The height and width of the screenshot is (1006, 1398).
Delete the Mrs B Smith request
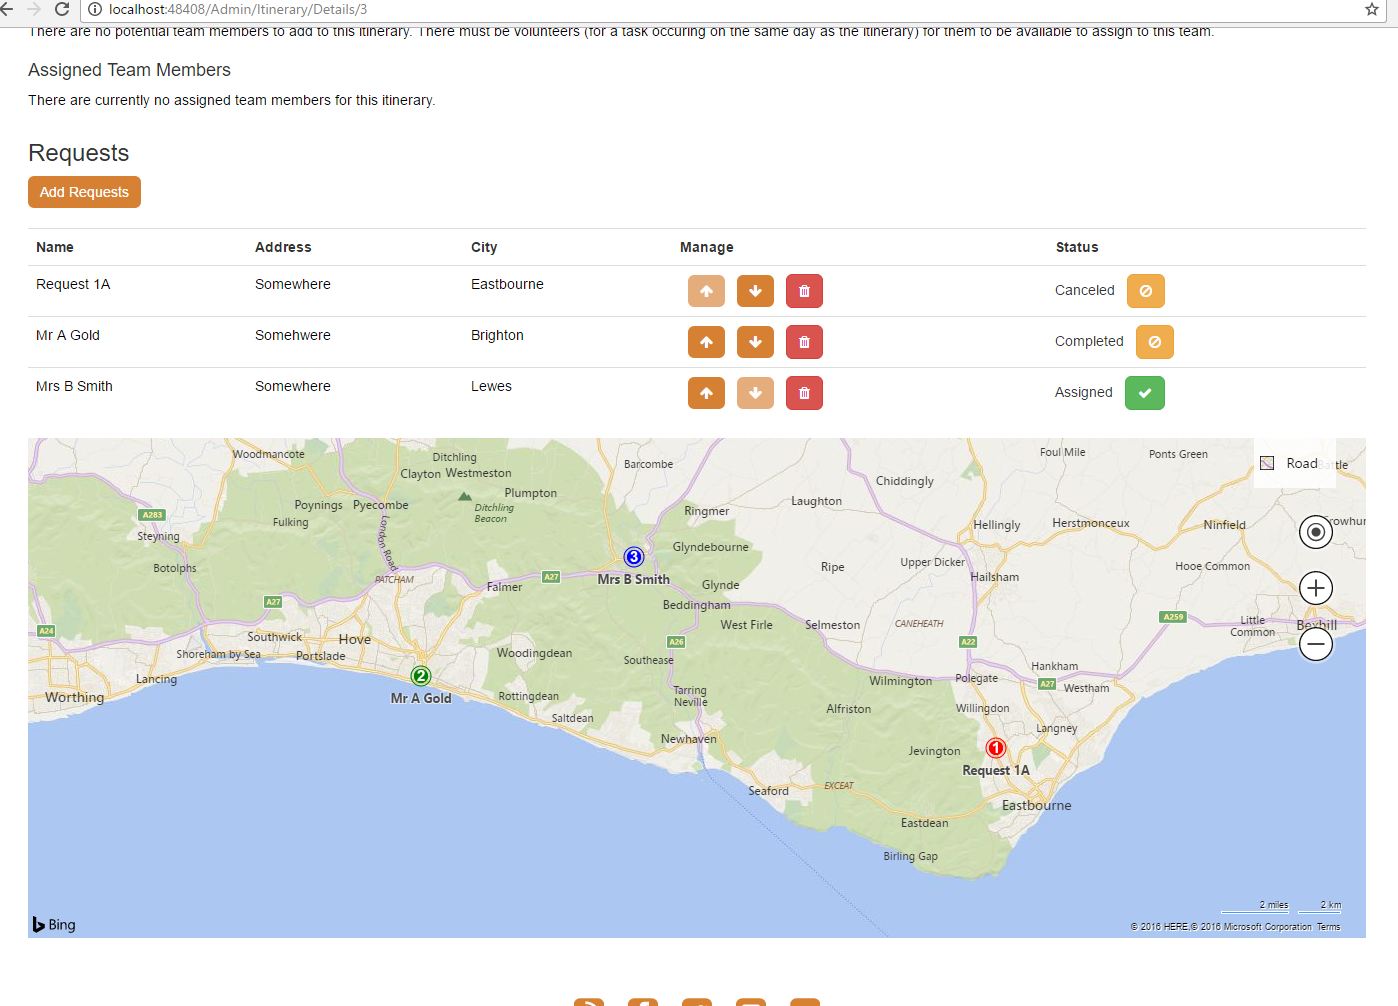[x=804, y=392]
